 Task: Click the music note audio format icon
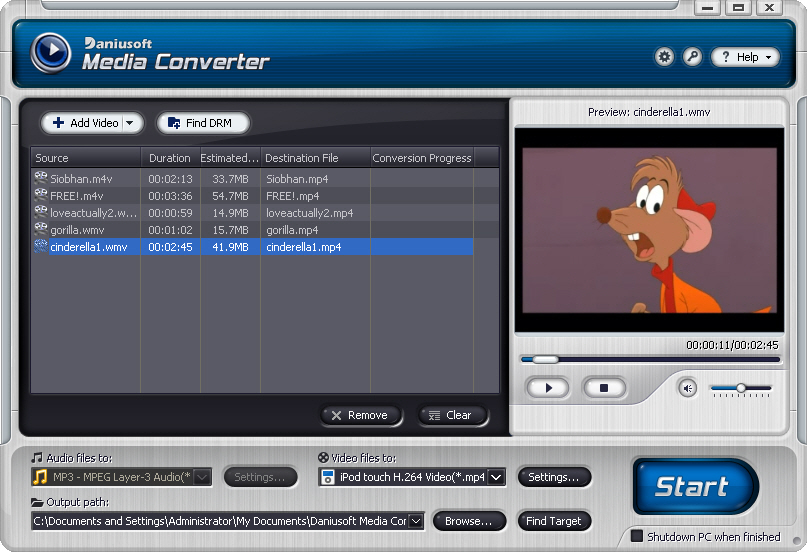40,477
